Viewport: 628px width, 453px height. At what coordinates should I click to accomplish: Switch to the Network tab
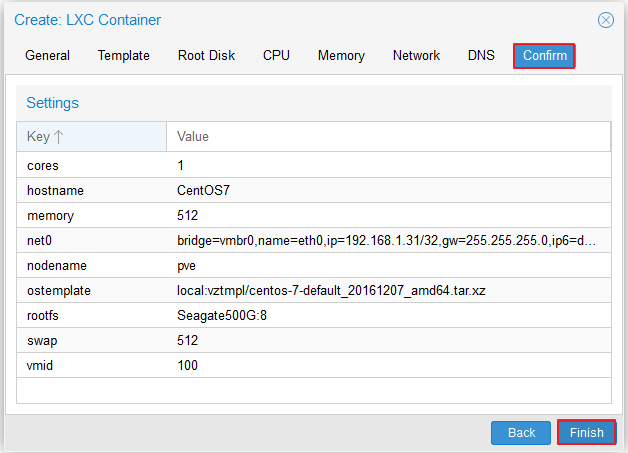416,56
